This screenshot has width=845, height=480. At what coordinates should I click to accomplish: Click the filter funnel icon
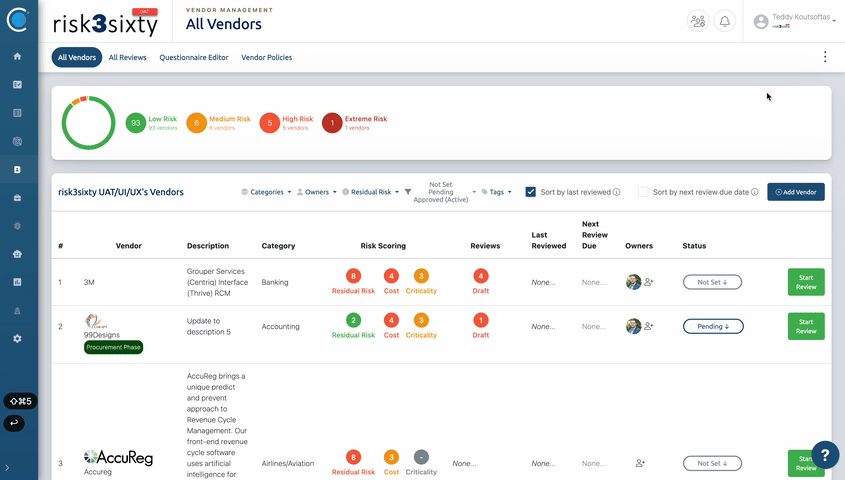click(408, 192)
